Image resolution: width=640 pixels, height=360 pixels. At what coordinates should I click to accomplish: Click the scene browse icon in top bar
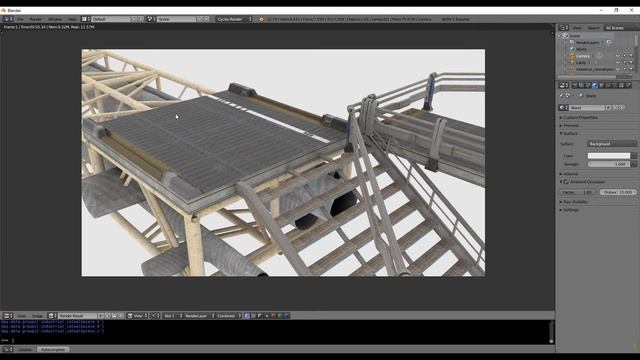(151, 19)
